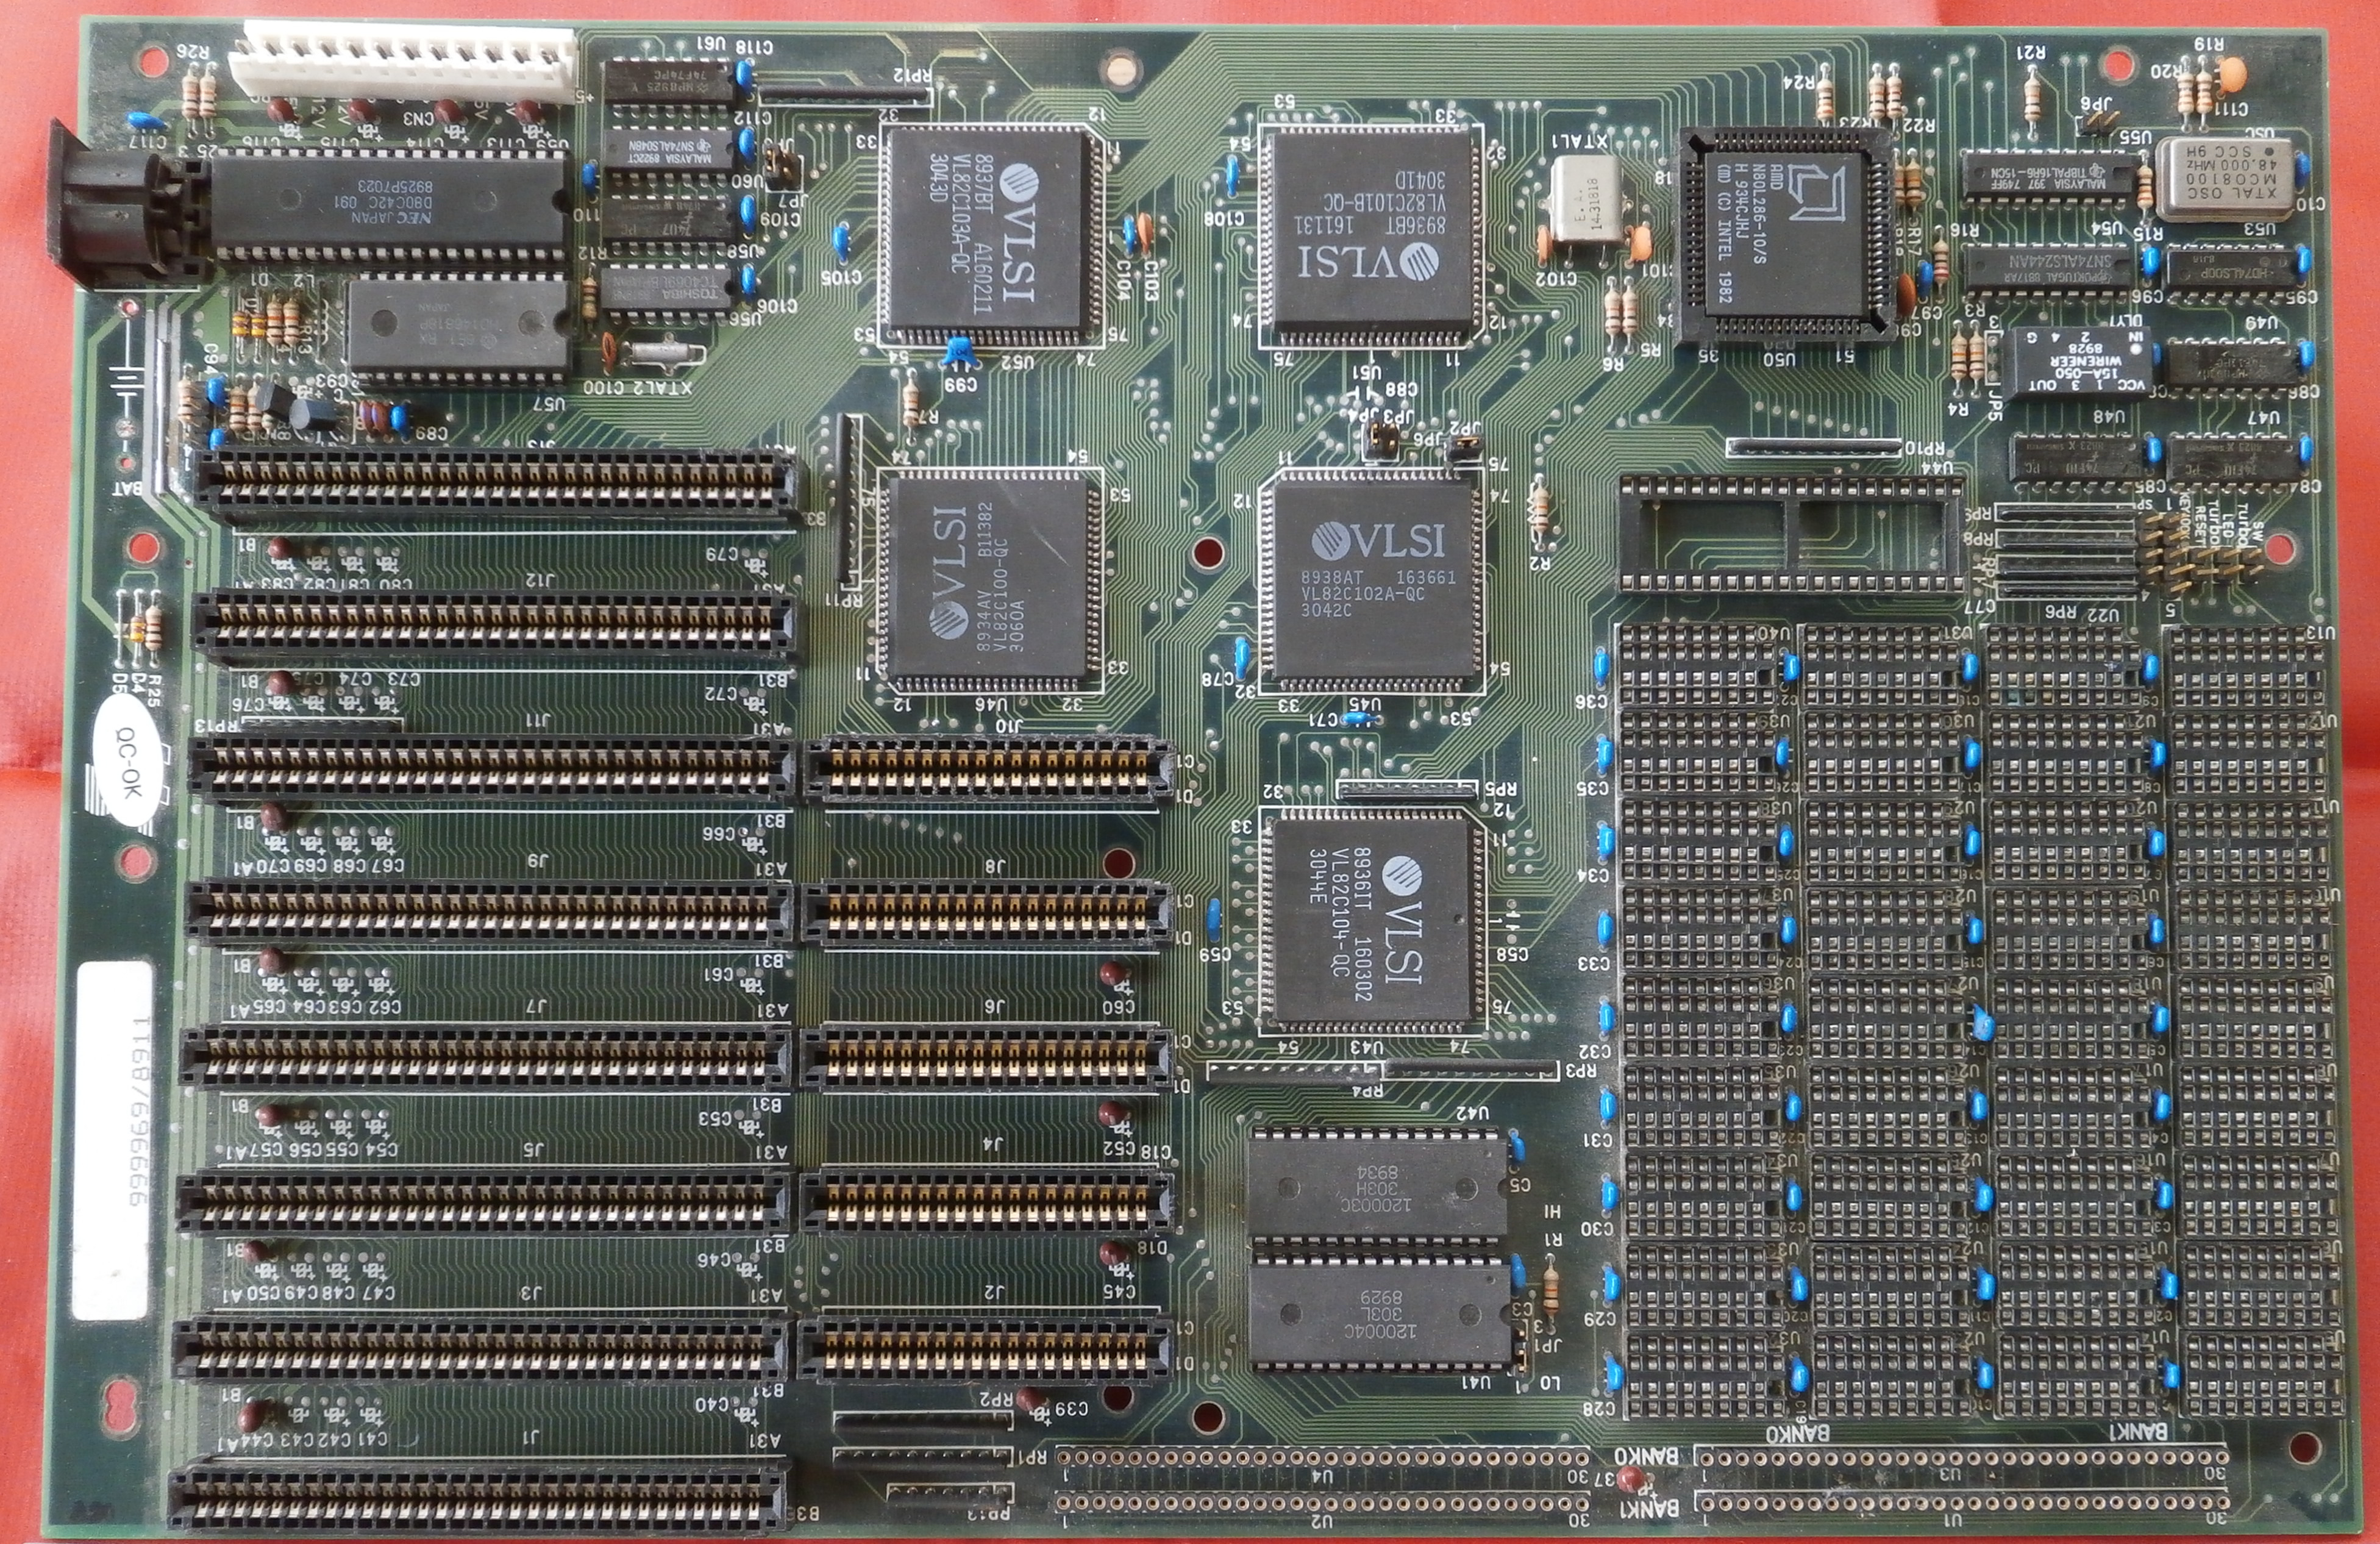Image resolution: width=2380 pixels, height=1544 pixels.
Task: Click the NEC D80C42C keyboard controller
Action: pos(388,203)
